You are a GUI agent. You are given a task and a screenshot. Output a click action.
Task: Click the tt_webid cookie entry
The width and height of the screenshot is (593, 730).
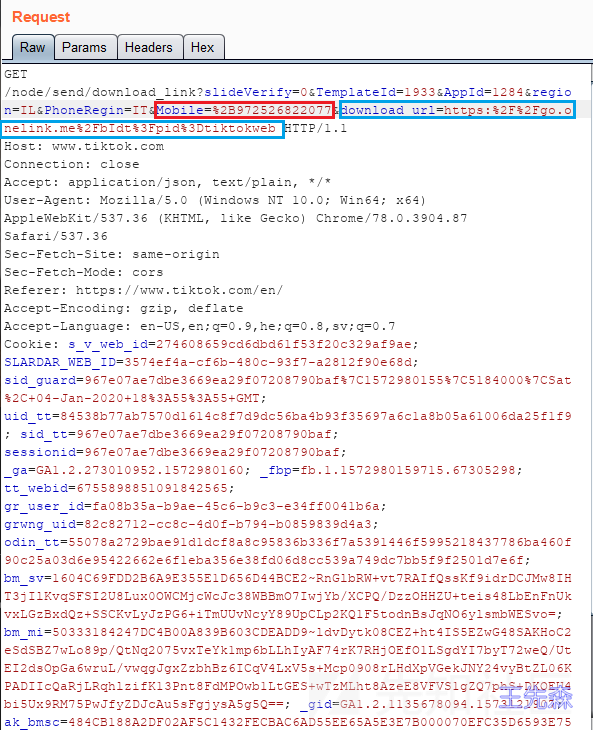[x=119, y=488]
